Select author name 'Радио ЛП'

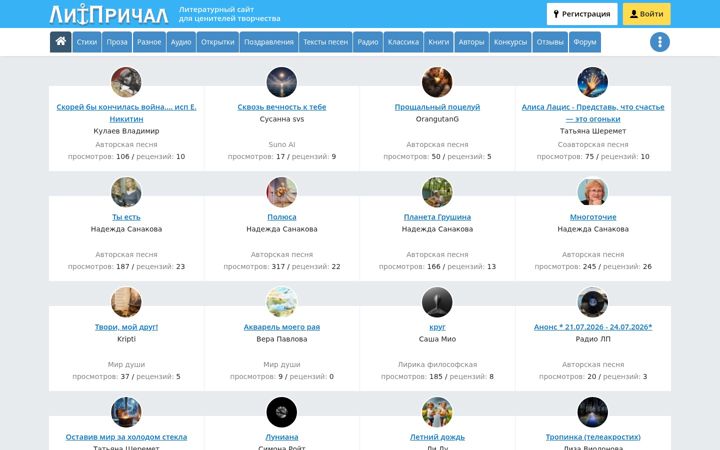(x=593, y=339)
